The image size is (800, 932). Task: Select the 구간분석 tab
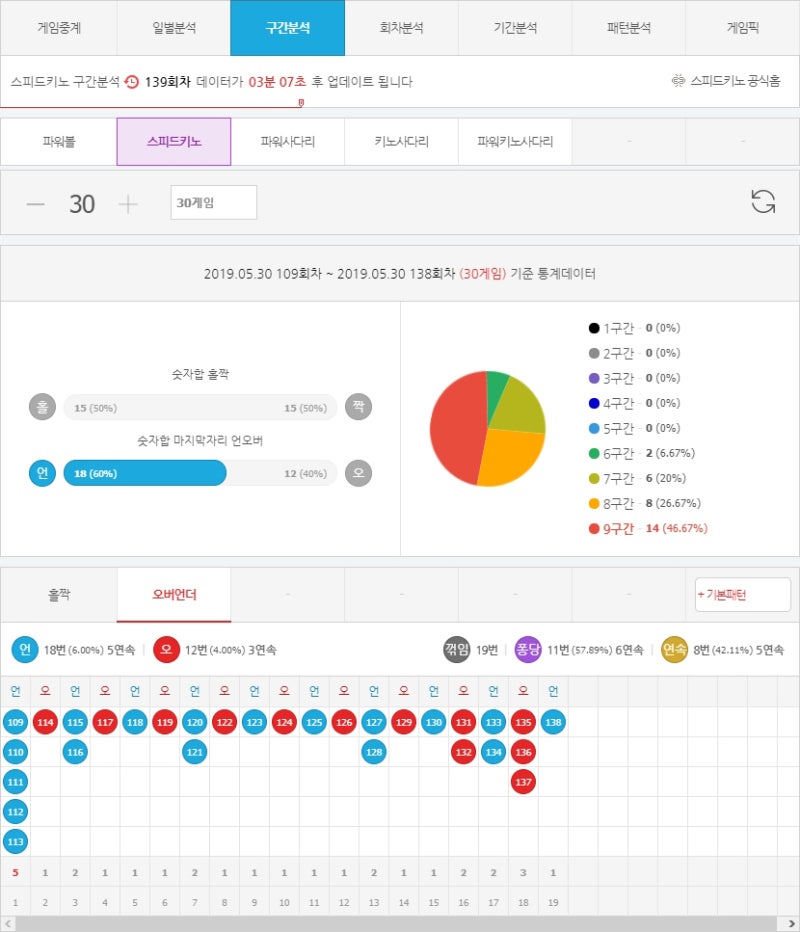coord(288,28)
